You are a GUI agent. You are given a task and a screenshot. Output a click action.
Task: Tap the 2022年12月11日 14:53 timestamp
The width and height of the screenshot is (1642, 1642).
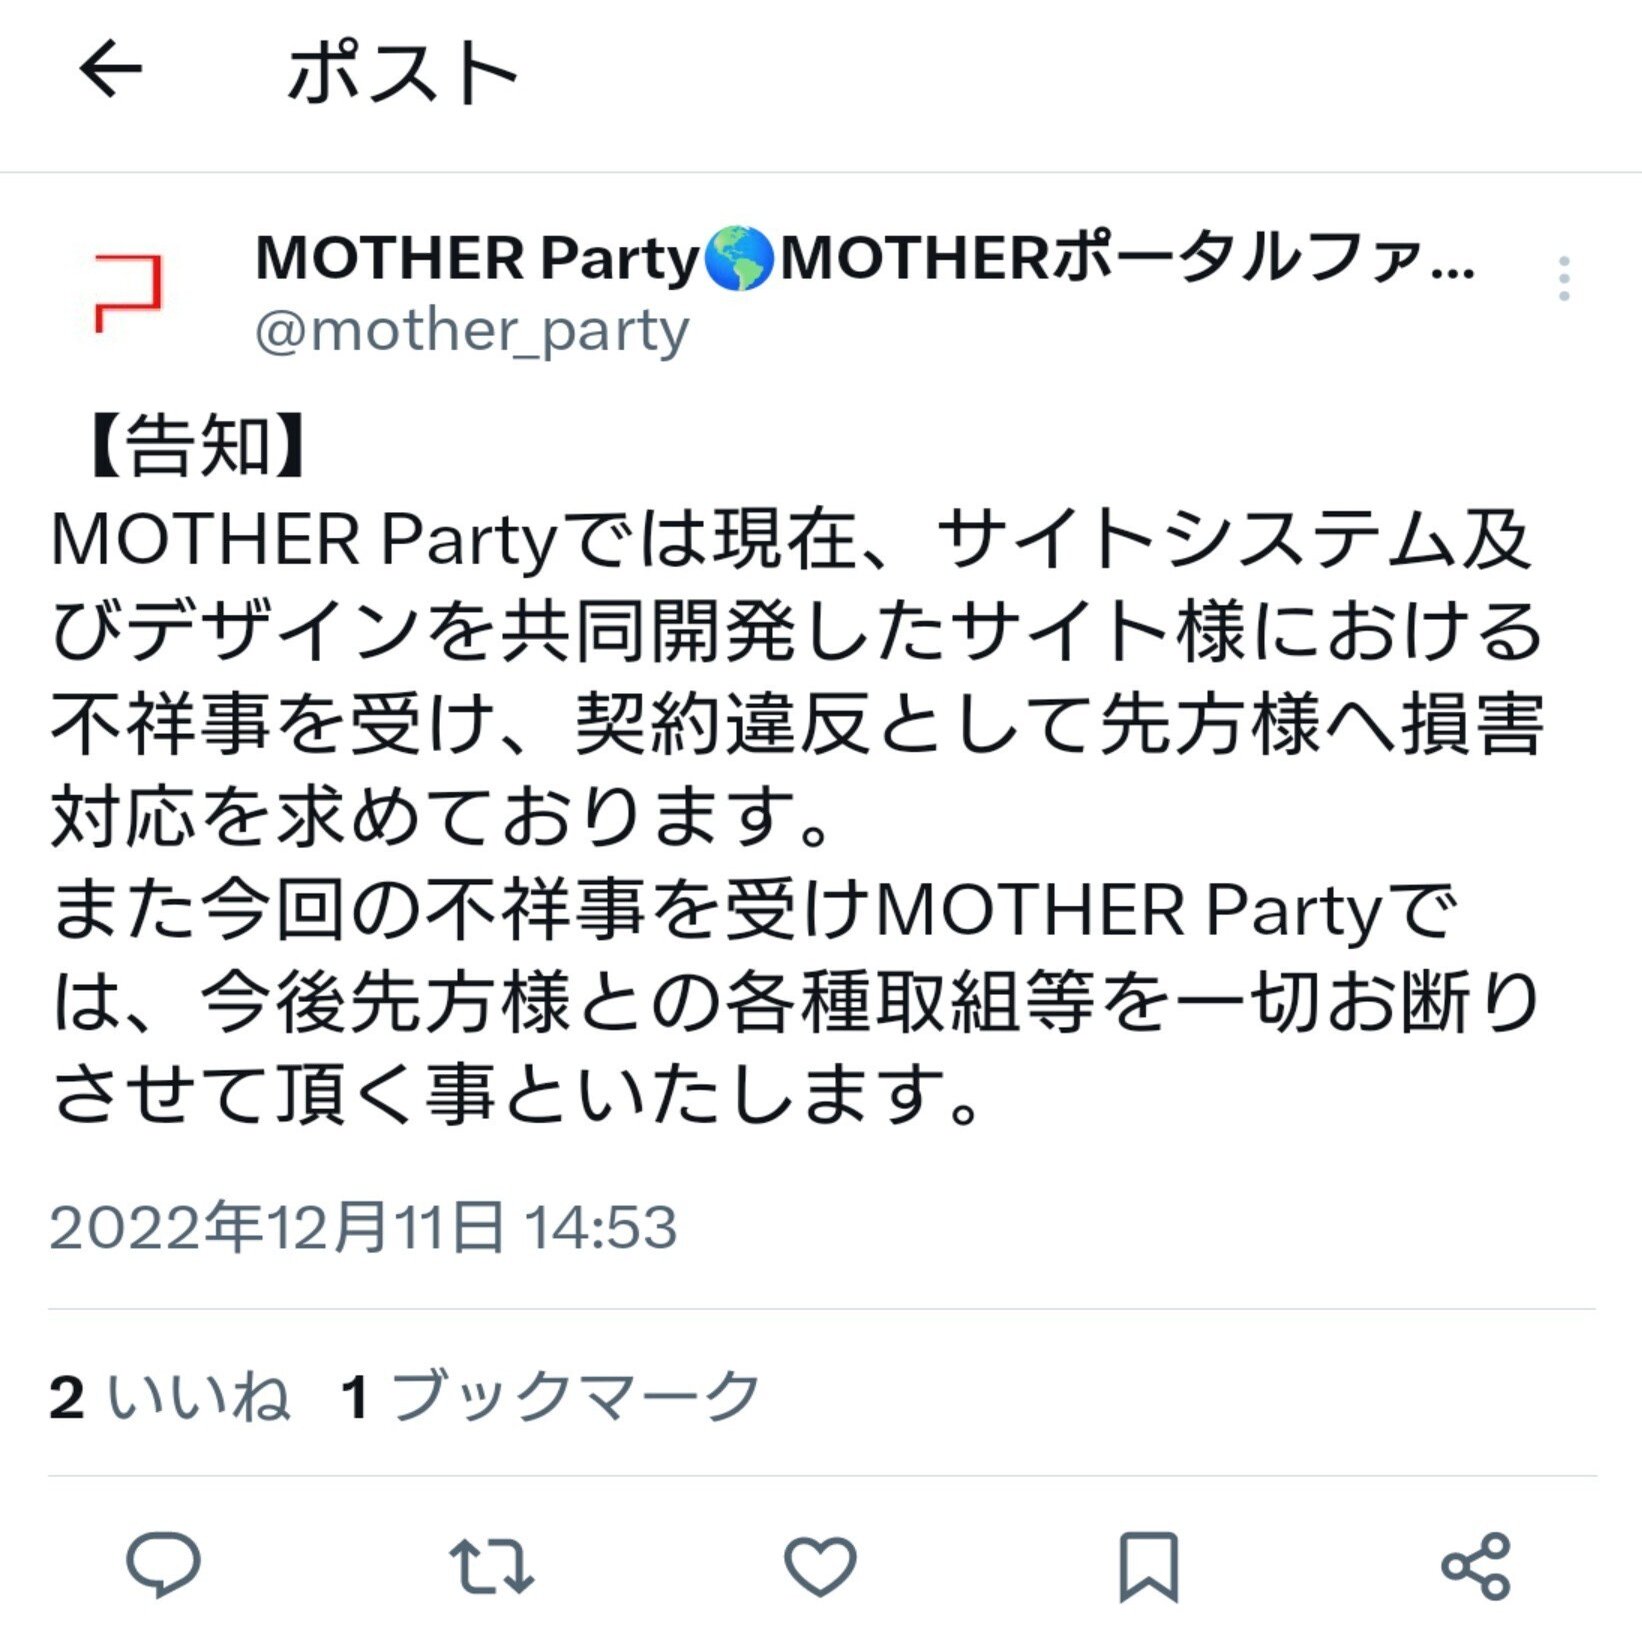pyautogui.click(x=363, y=1227)
